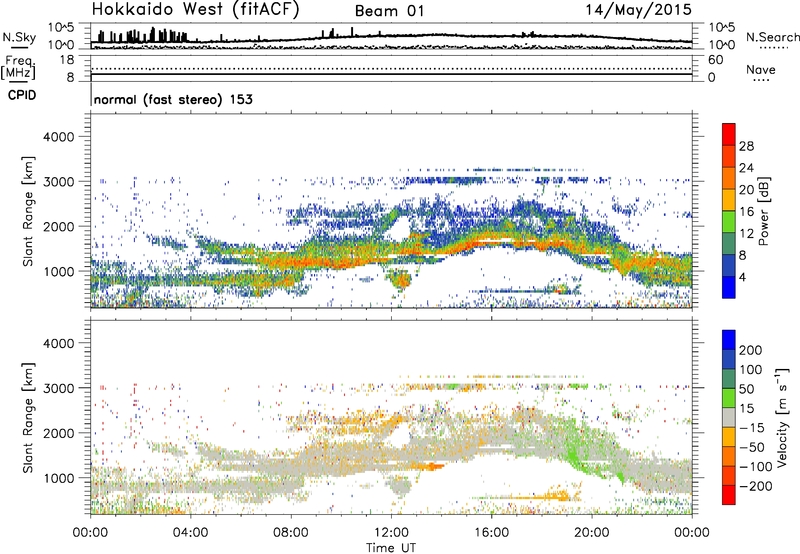This screenshot has width=800, height=554.
Task: Click the "20:00" time tick
Action: click(x=592, y=533)
